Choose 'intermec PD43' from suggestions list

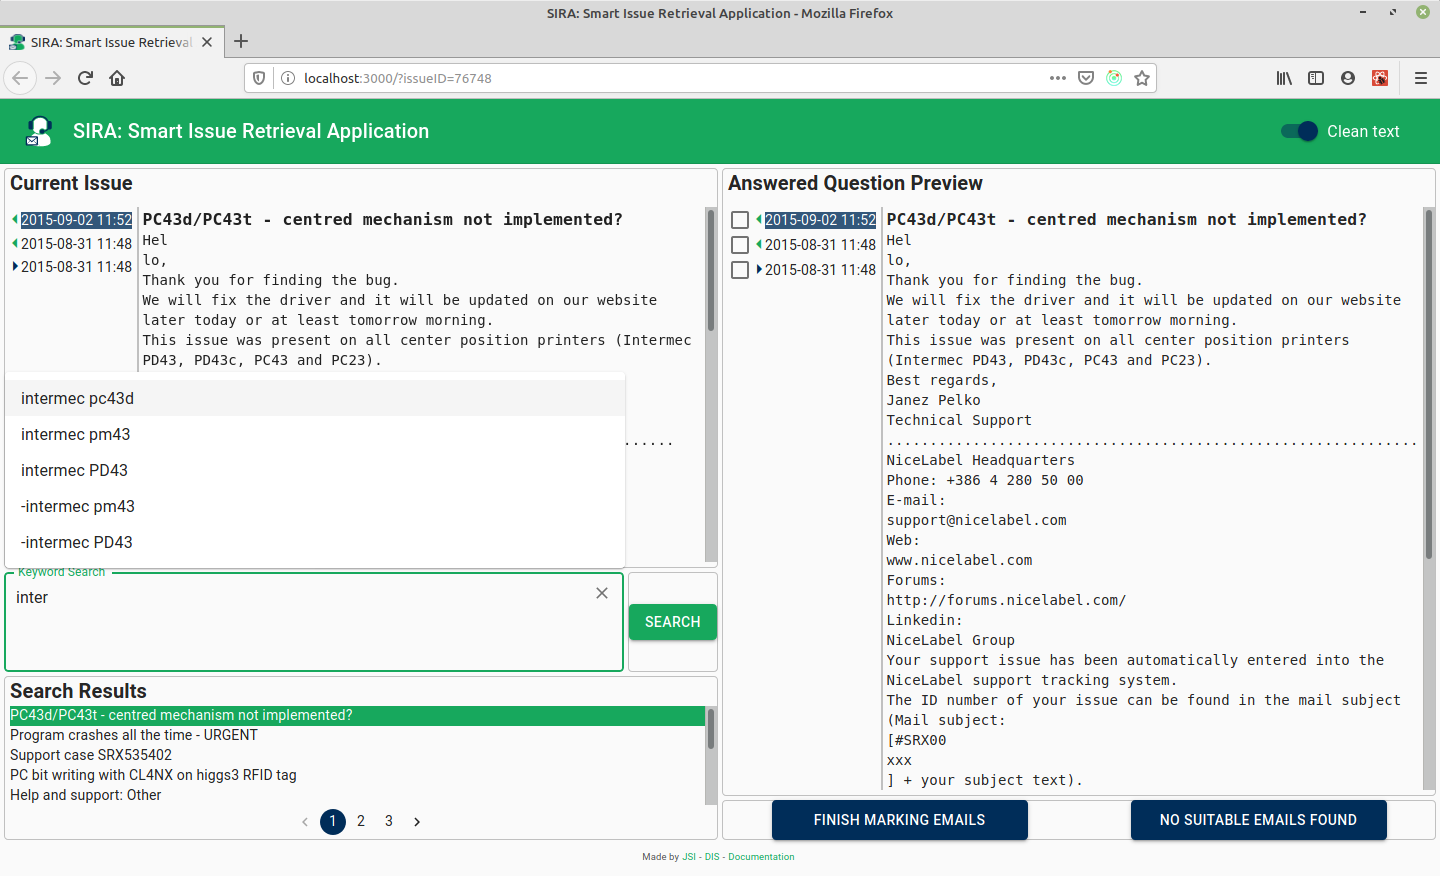(75, 470)
